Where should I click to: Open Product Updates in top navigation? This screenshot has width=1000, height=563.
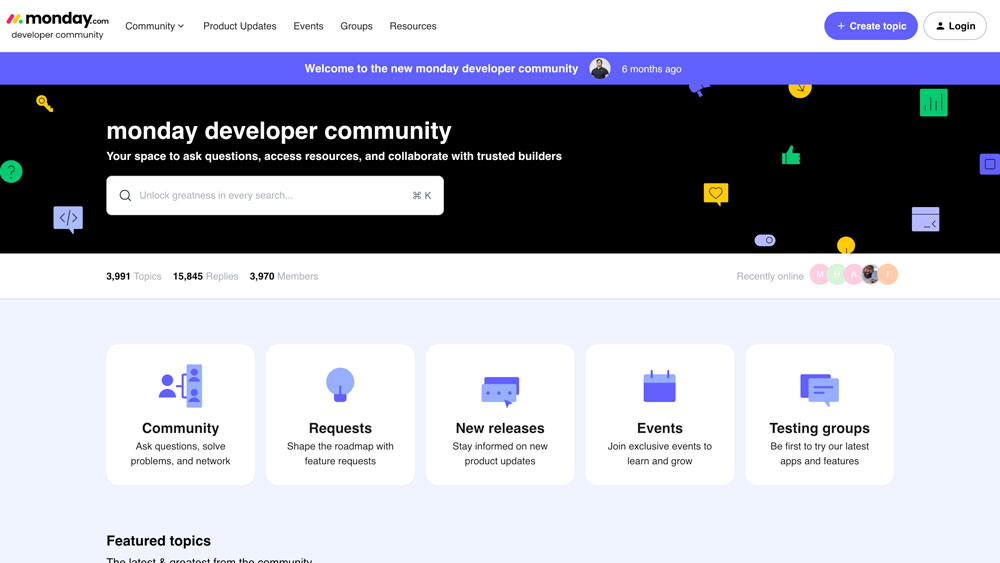pos(240,26)
